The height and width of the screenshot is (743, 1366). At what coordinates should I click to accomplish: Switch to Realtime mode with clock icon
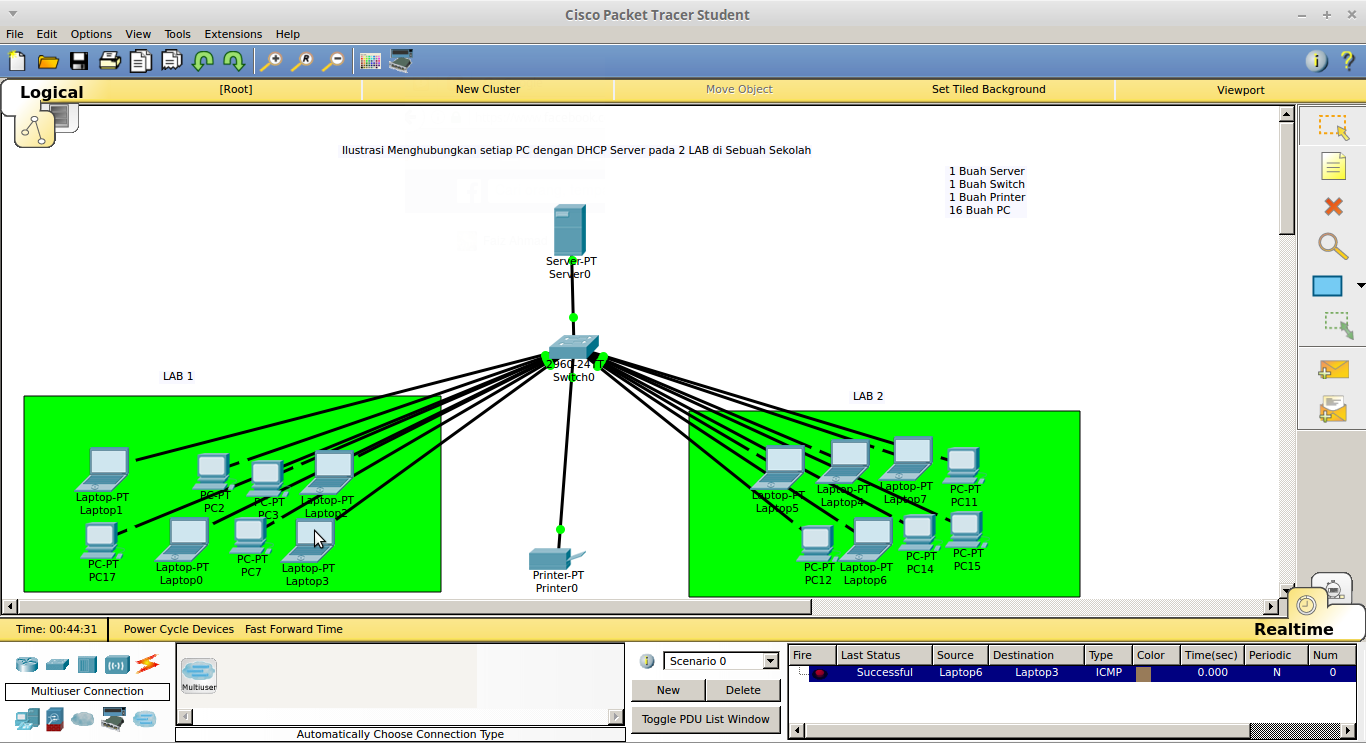pyautogui.click(x=1307, y=606)
